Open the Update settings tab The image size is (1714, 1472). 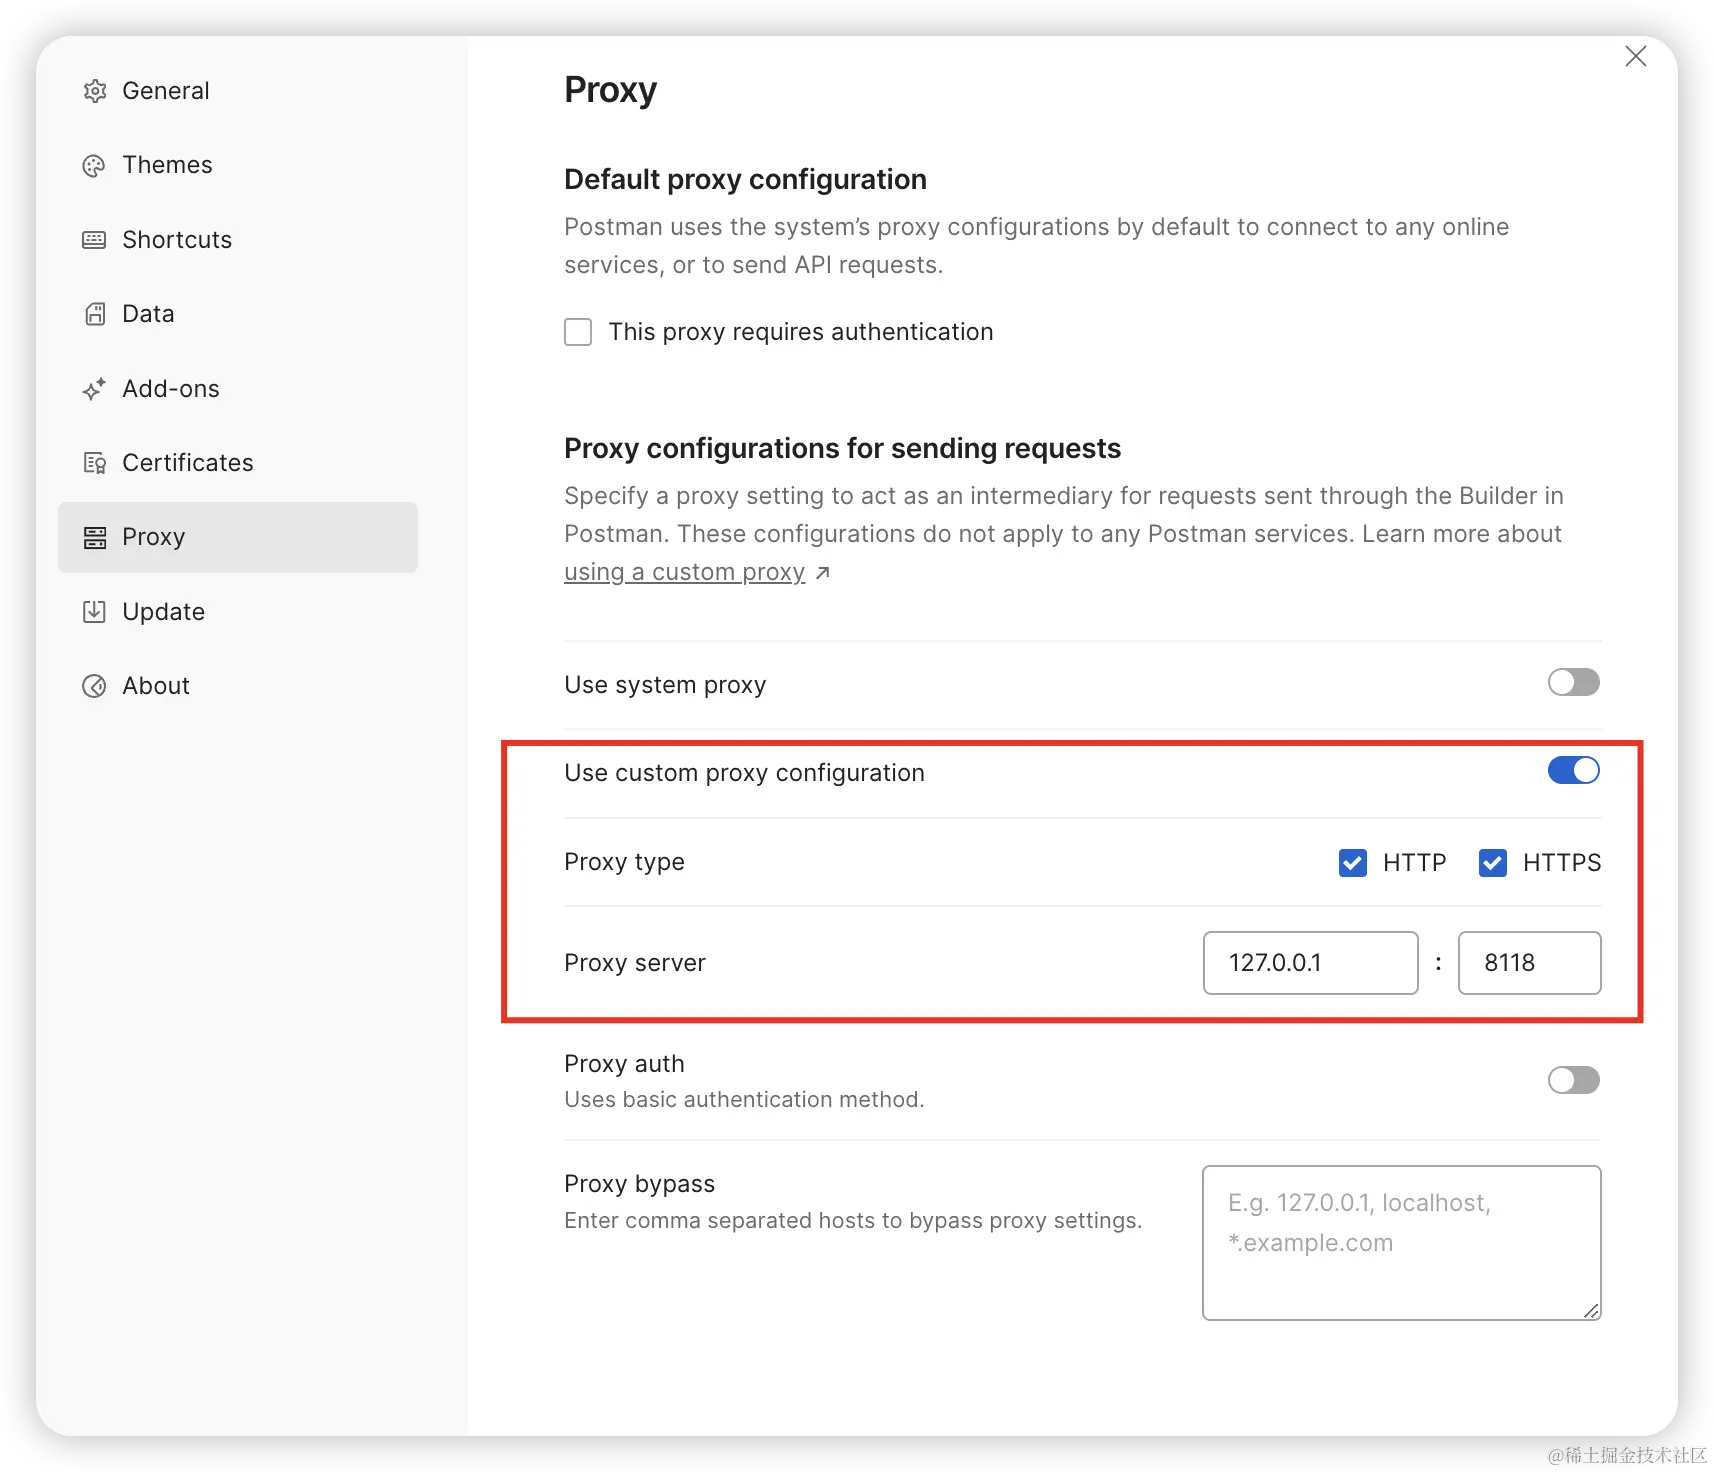(238, 612)
